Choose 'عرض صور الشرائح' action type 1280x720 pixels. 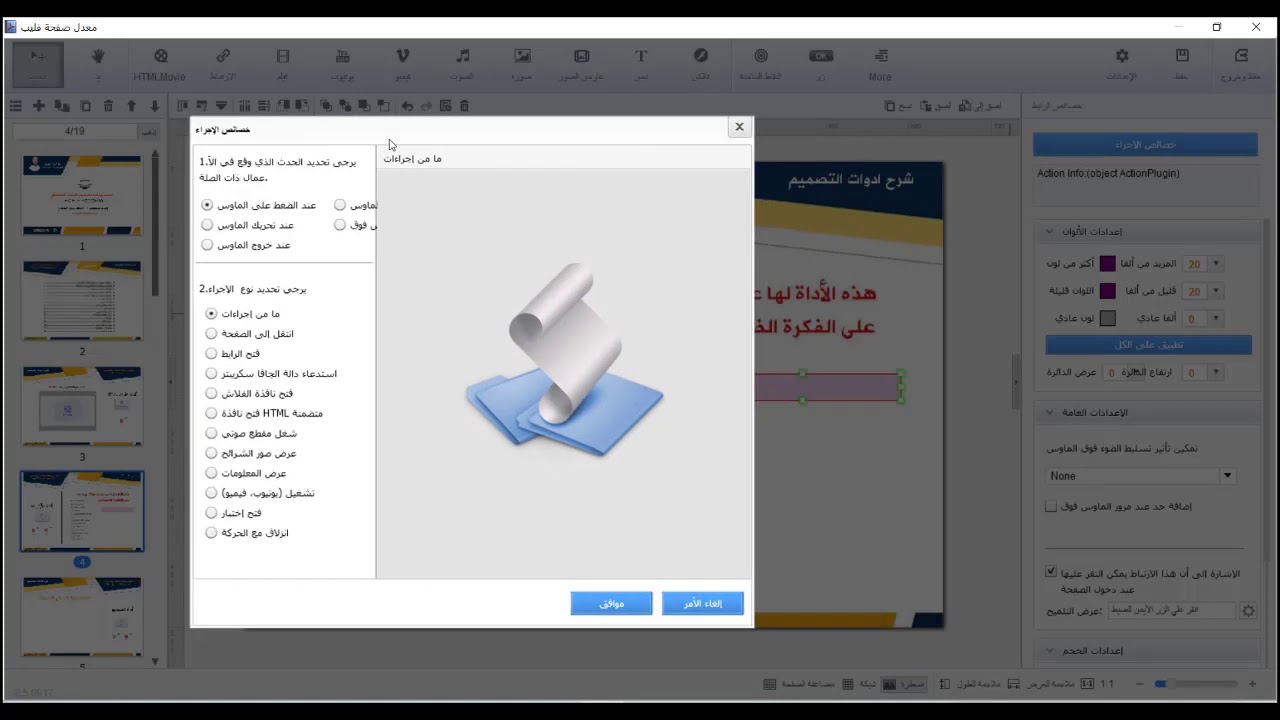pyautogui.click(x=211, y=453)
